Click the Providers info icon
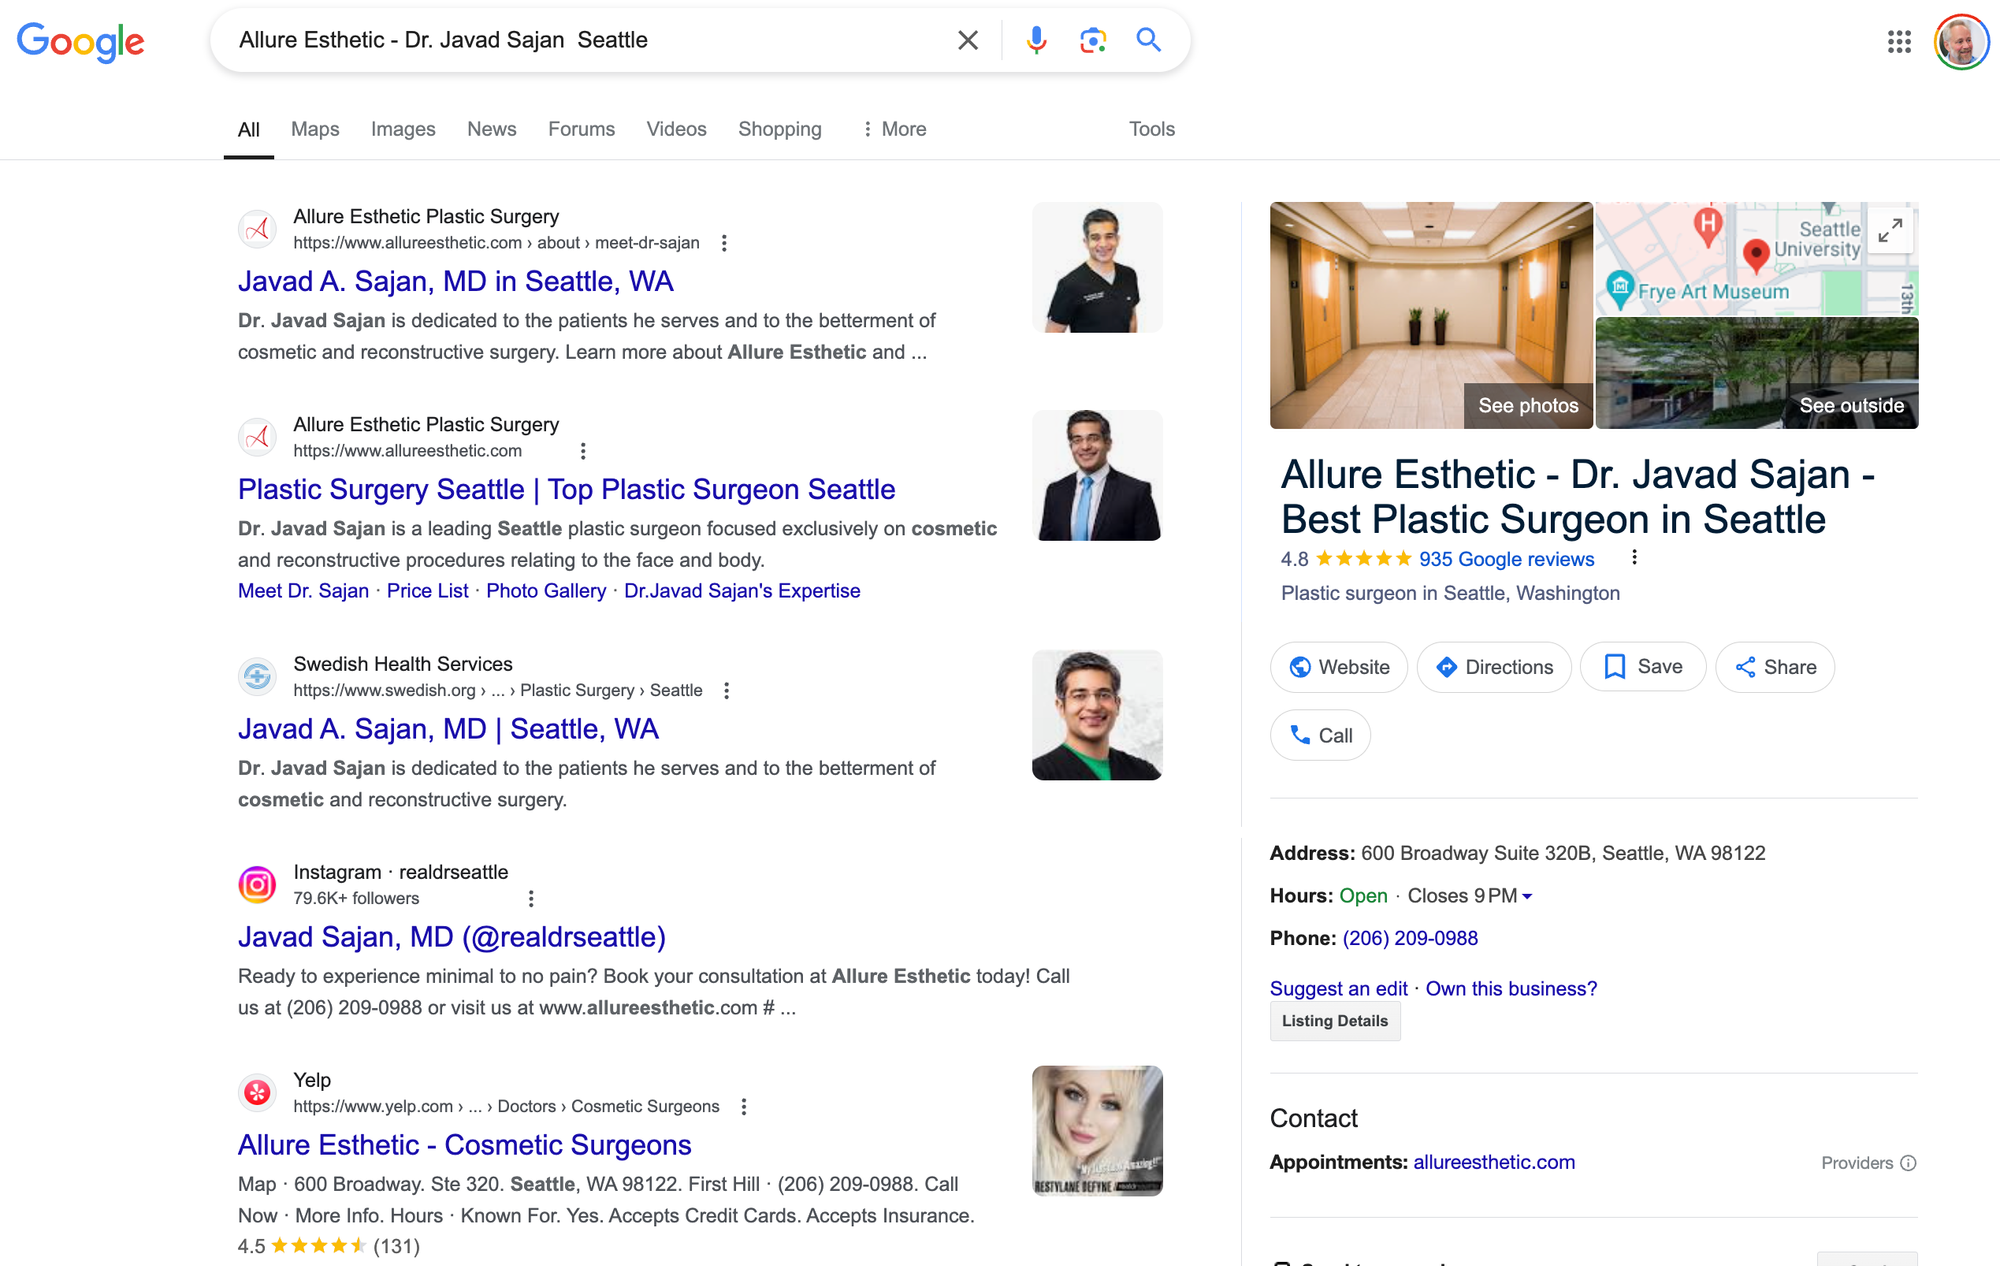This screenshot has height=1266, width=2000. pyautogui.click(x=1908, y=1163)
